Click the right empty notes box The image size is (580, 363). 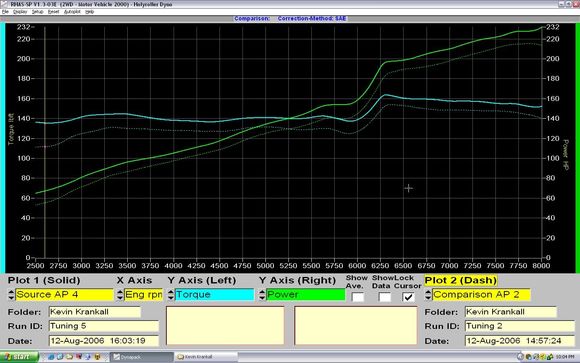pos(356,326)
